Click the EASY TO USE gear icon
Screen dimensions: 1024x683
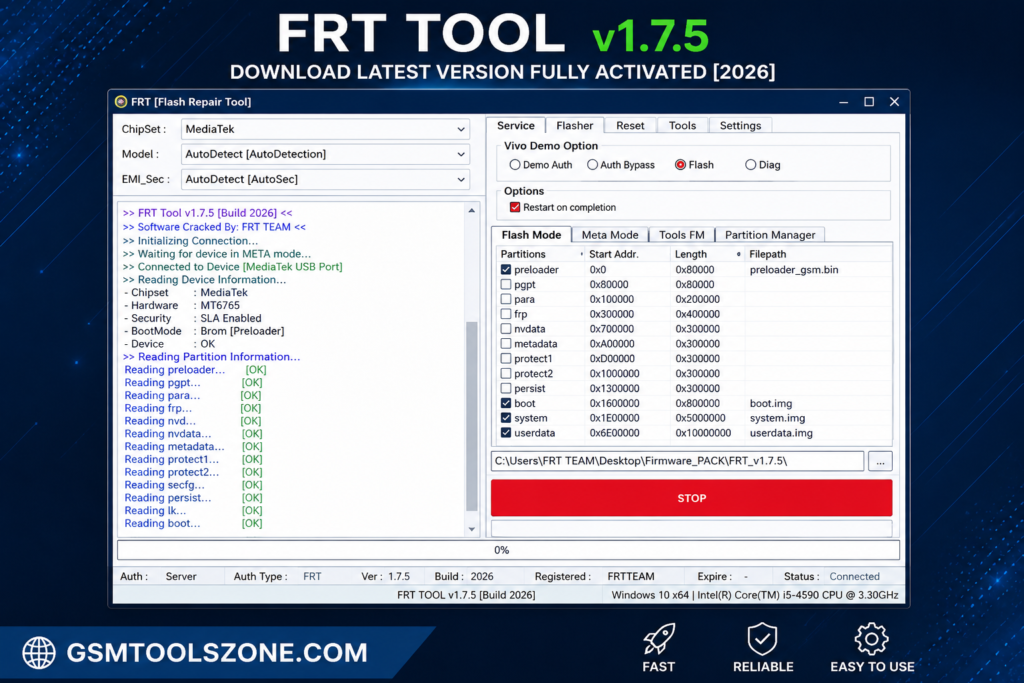point(872,639)
